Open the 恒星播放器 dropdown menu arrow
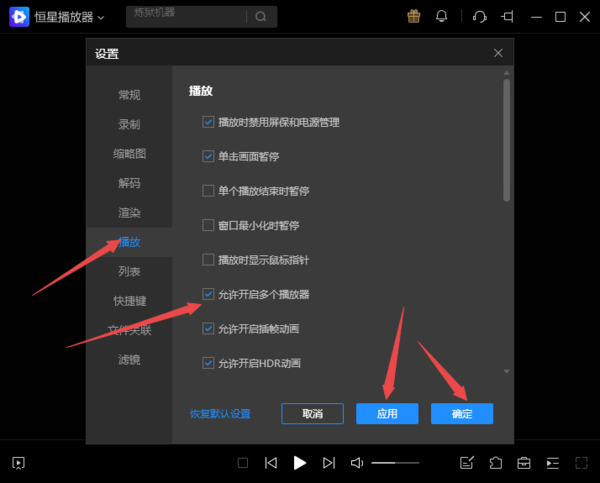 [x=101, y=18]
